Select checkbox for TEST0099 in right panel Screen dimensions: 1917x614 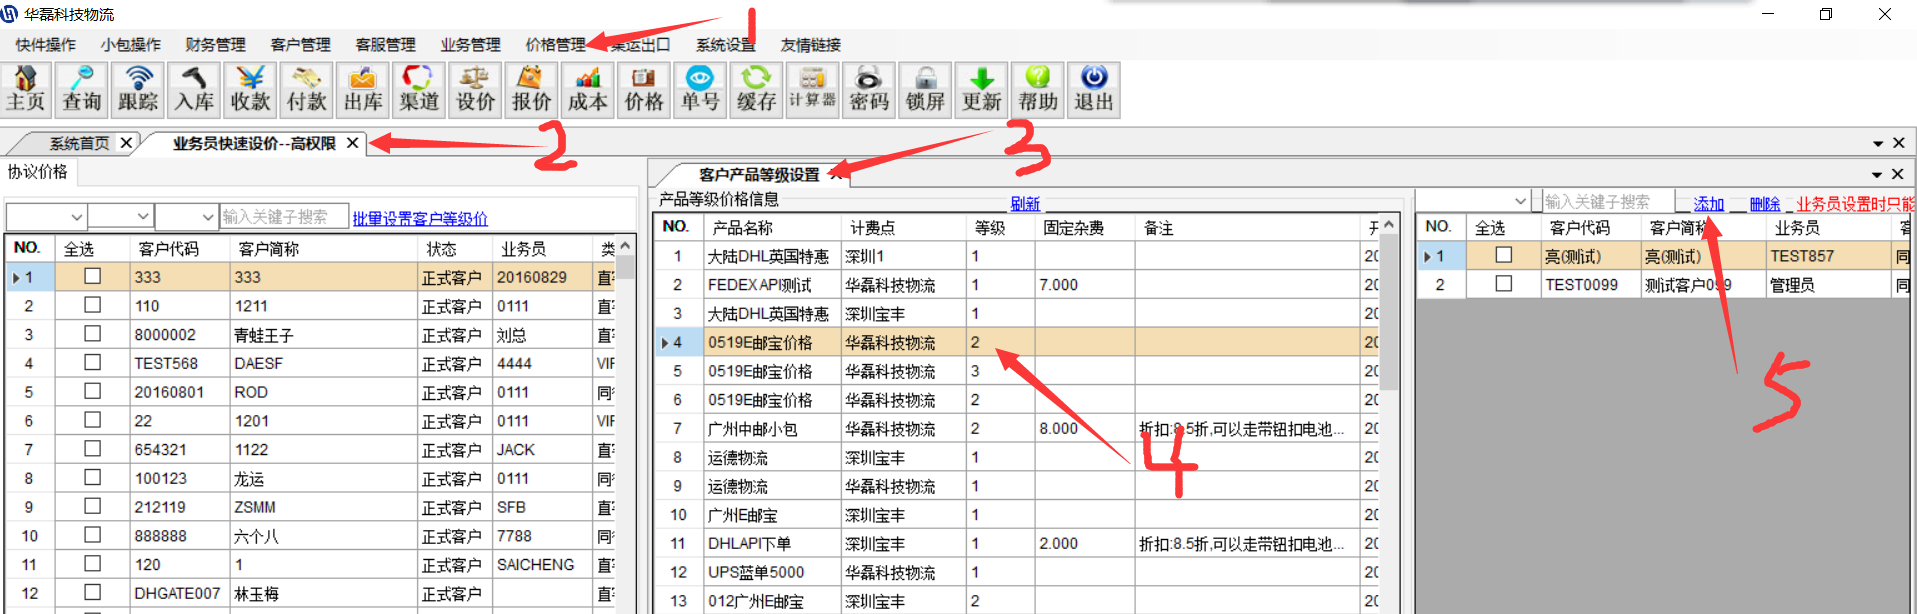pyautogui.click(x=1503, y=284)
